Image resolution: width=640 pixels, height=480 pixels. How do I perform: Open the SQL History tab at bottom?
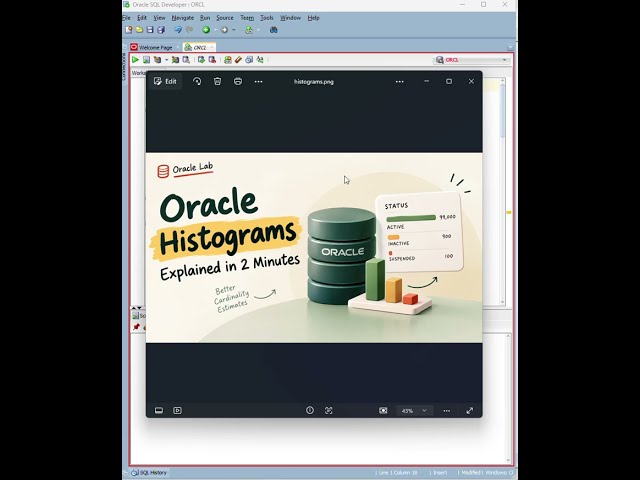point(149,473)
